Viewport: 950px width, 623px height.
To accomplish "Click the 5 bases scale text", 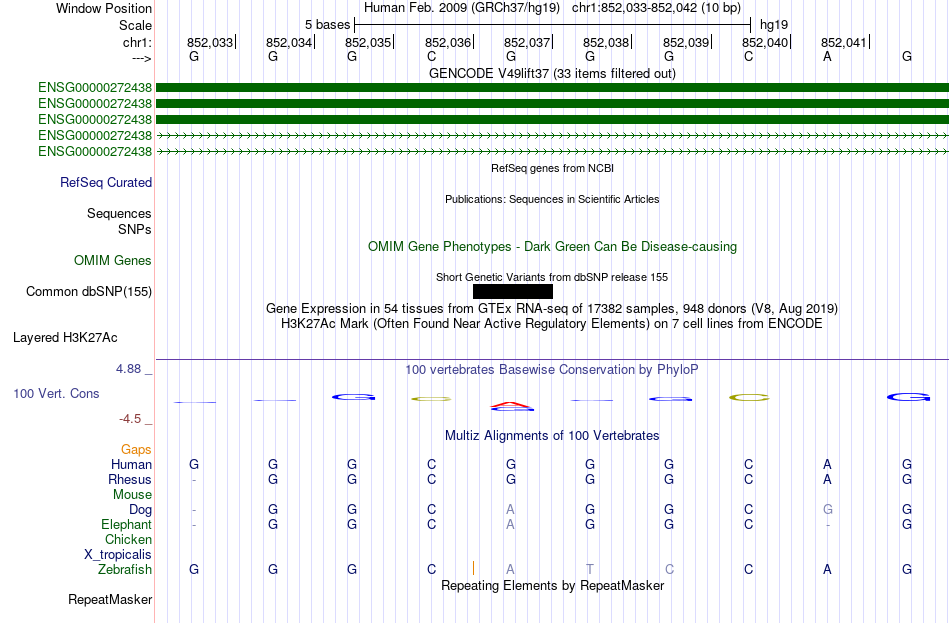I will point(327,25).
